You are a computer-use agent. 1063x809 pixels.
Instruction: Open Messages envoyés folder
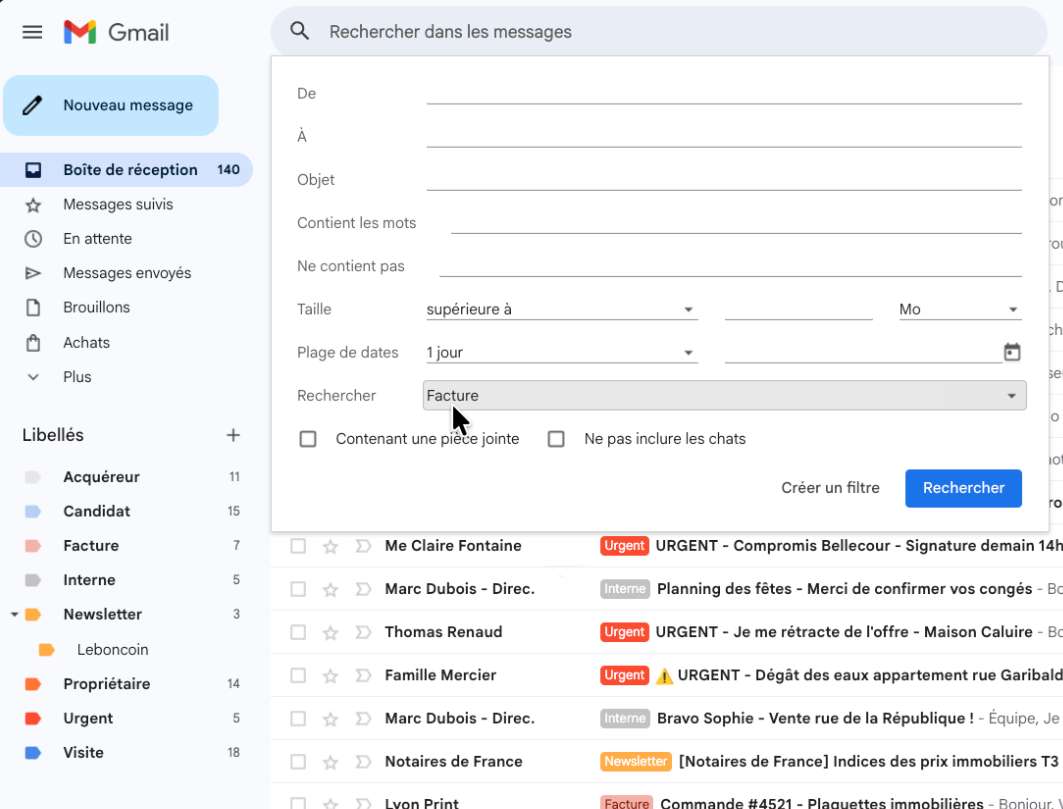[x=126, y=273]
